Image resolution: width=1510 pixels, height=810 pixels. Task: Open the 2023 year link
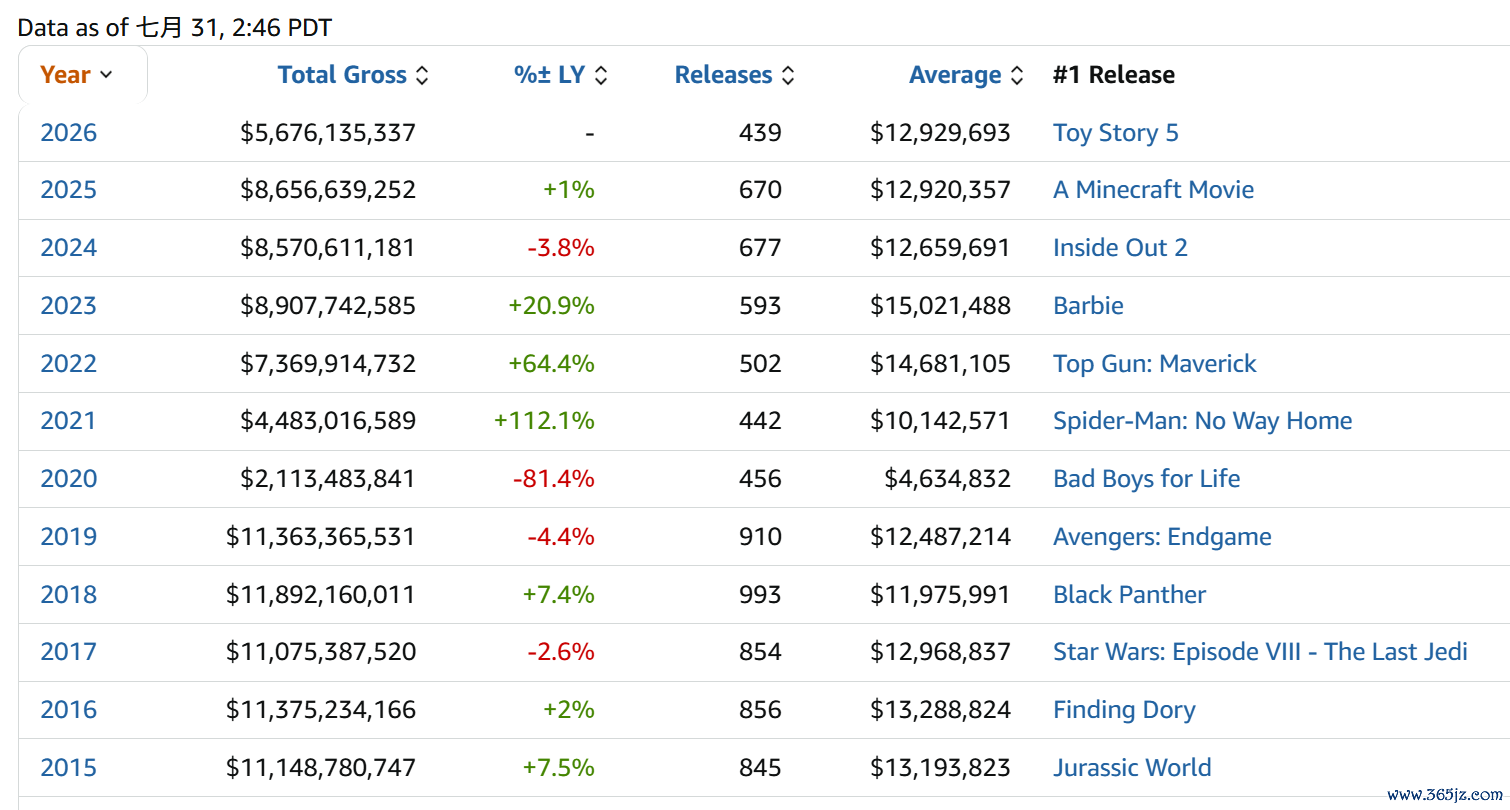69,306
